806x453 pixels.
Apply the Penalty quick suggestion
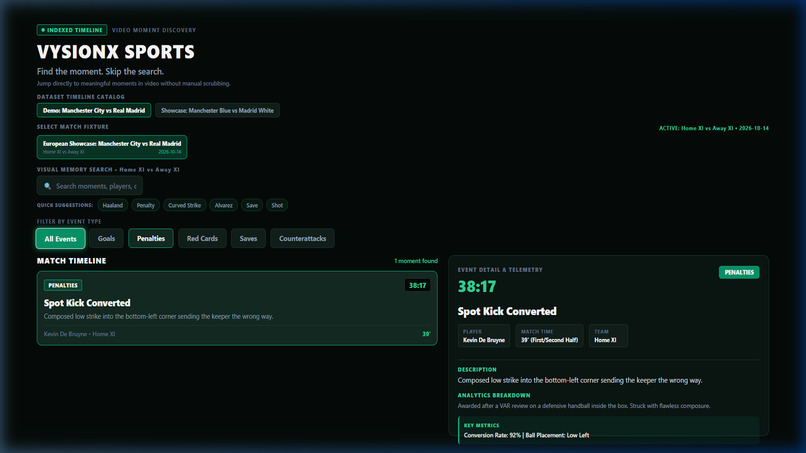tap(145, 205)
